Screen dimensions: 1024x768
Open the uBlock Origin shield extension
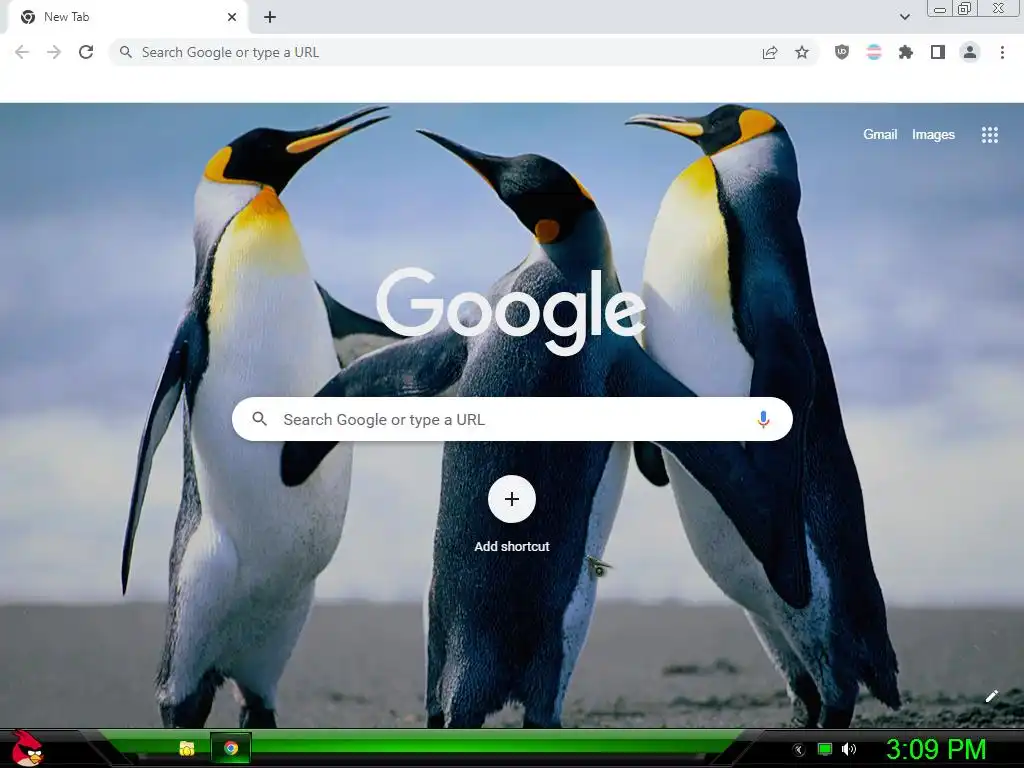click(842, 52)
